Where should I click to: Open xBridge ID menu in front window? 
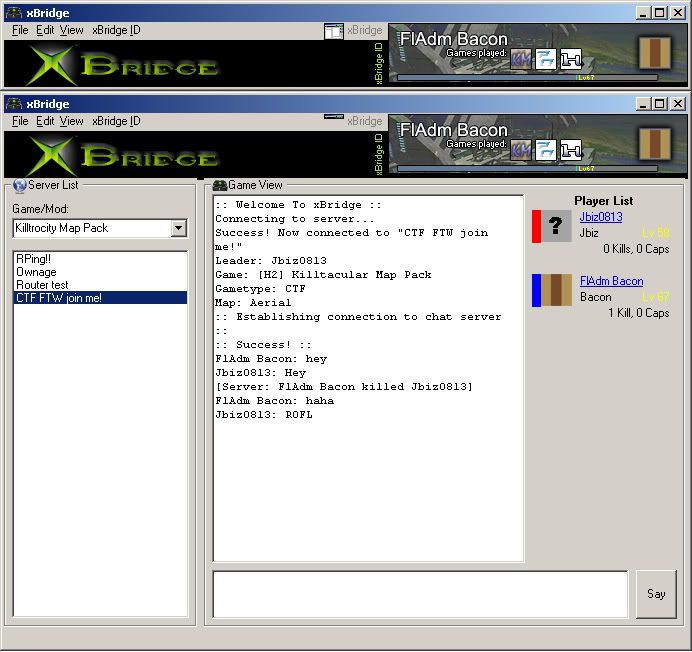[x=117, y=121]
